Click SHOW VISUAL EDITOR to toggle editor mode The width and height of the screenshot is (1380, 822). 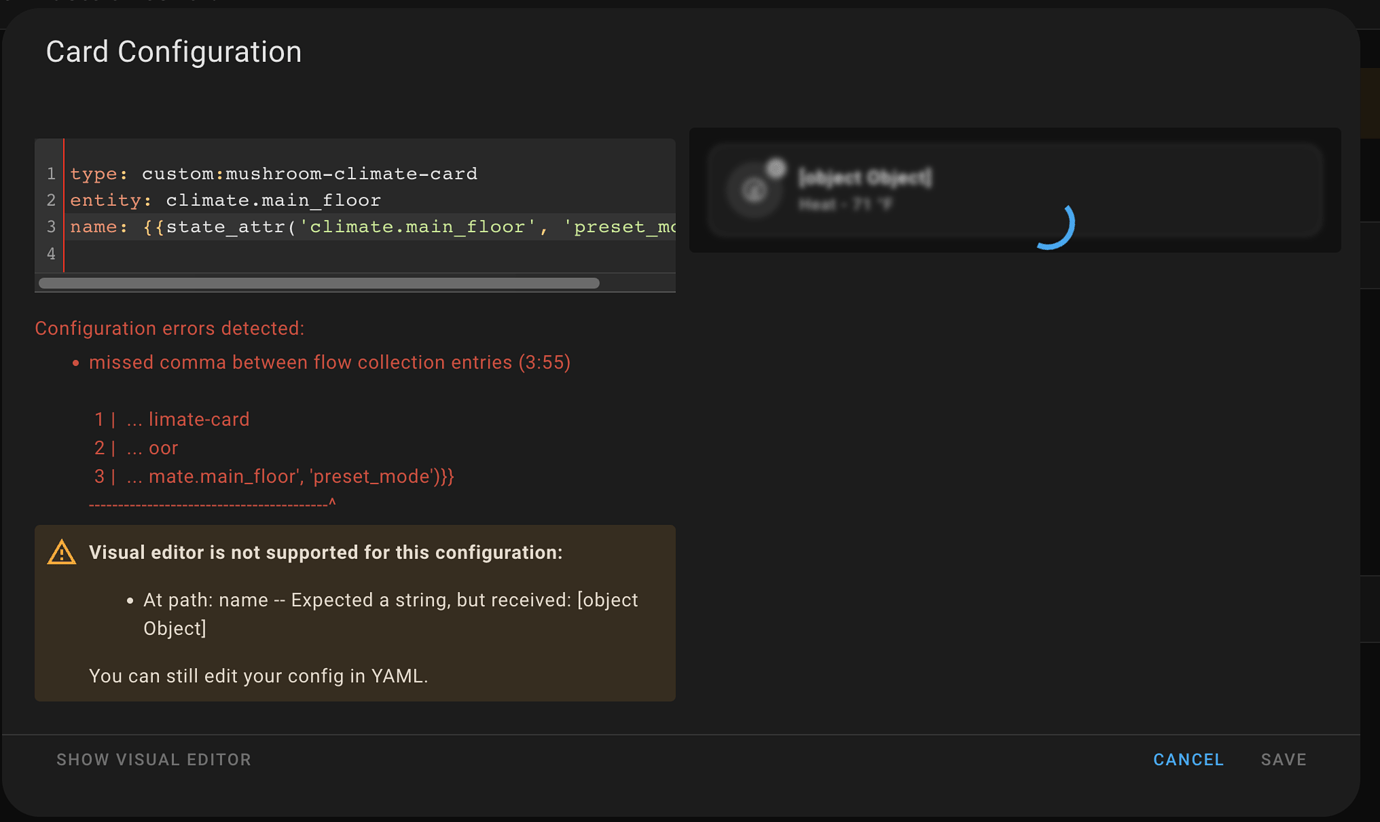(153, 759)
